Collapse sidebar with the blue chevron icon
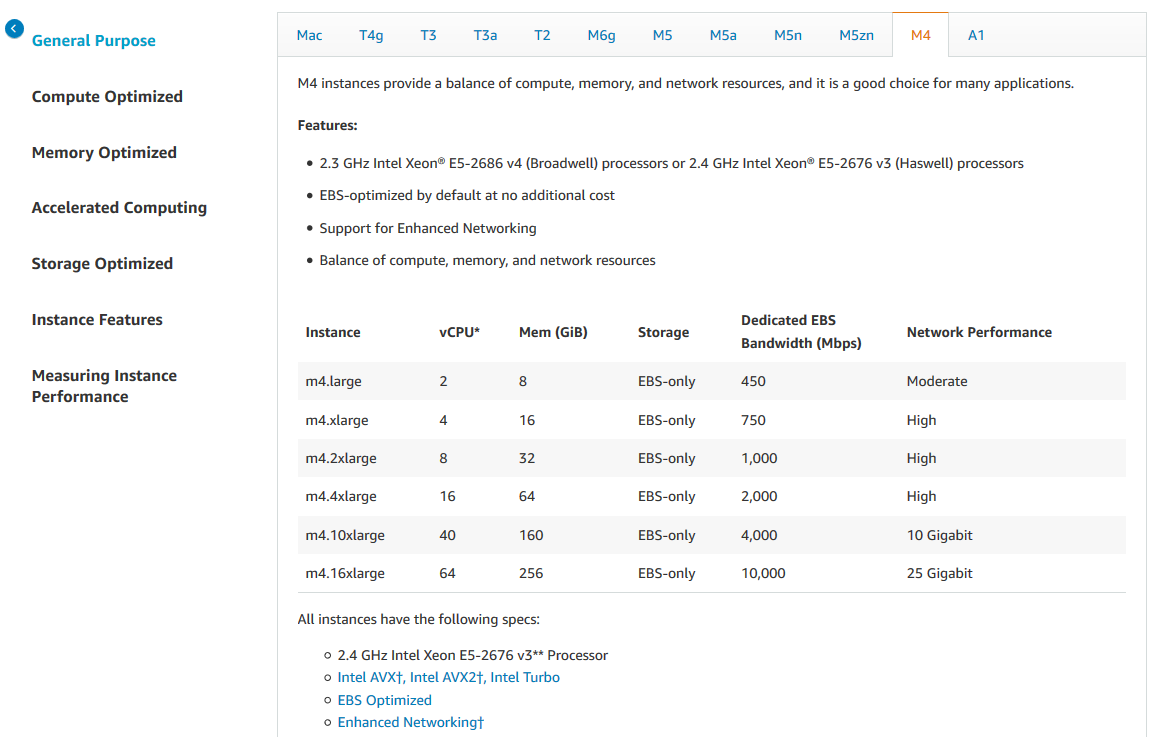 pos(14,29)
